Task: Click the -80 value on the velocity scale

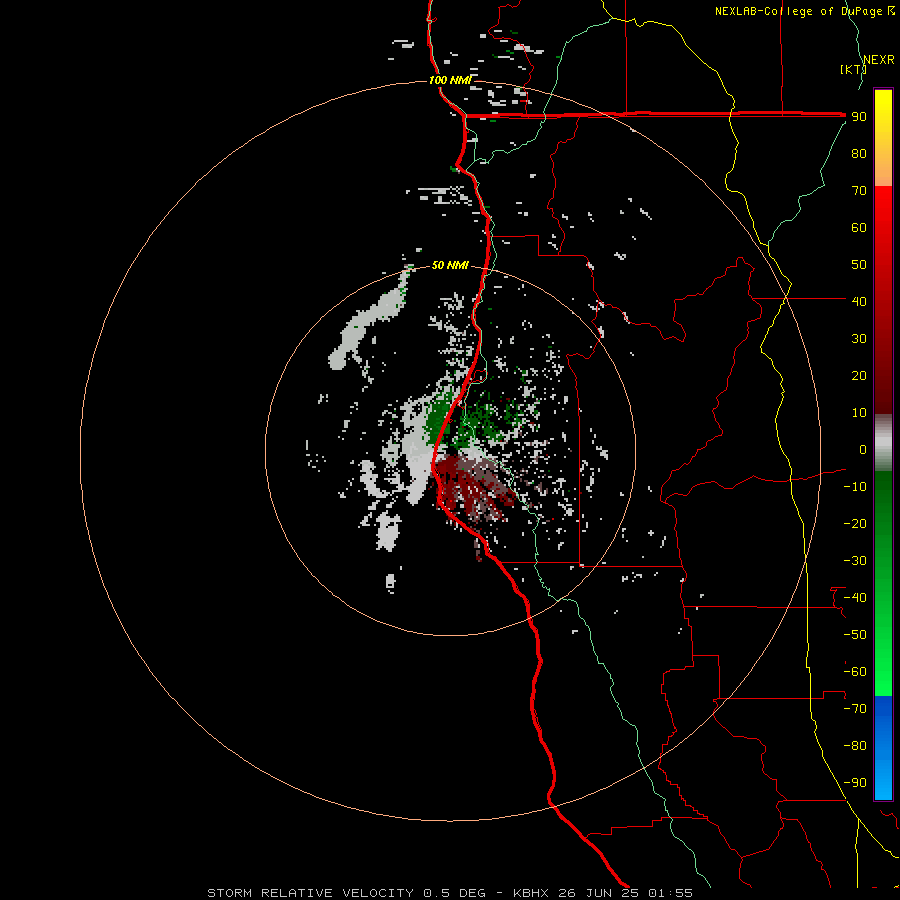Action: pos(855,746)
